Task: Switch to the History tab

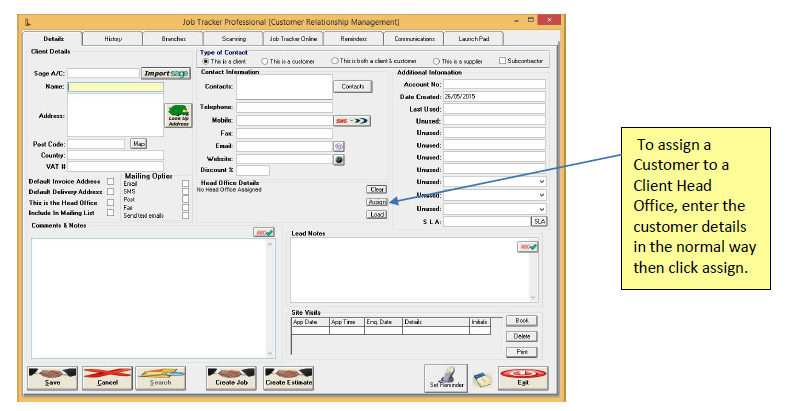Action: pos(113,39)
